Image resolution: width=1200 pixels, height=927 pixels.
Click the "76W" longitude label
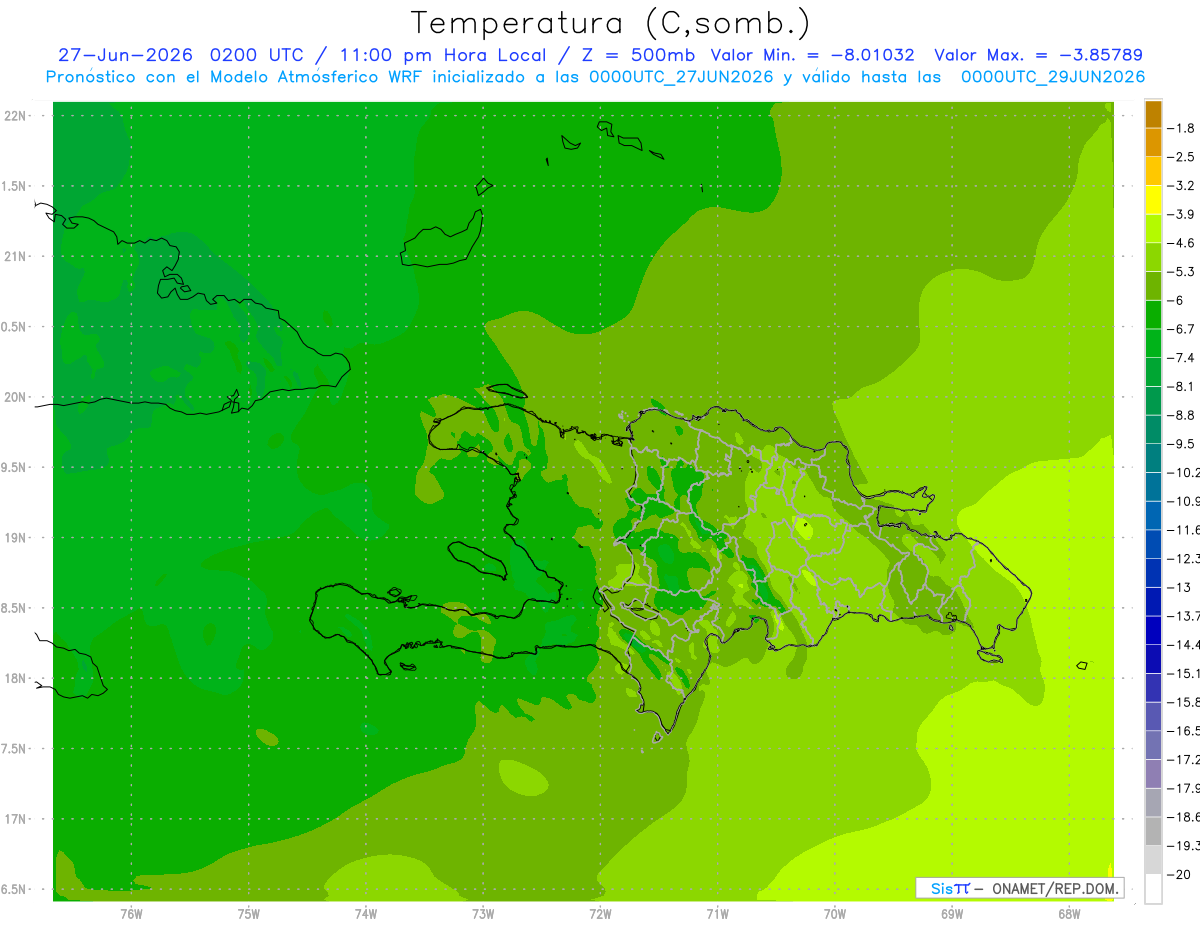[x=131, y=913]
